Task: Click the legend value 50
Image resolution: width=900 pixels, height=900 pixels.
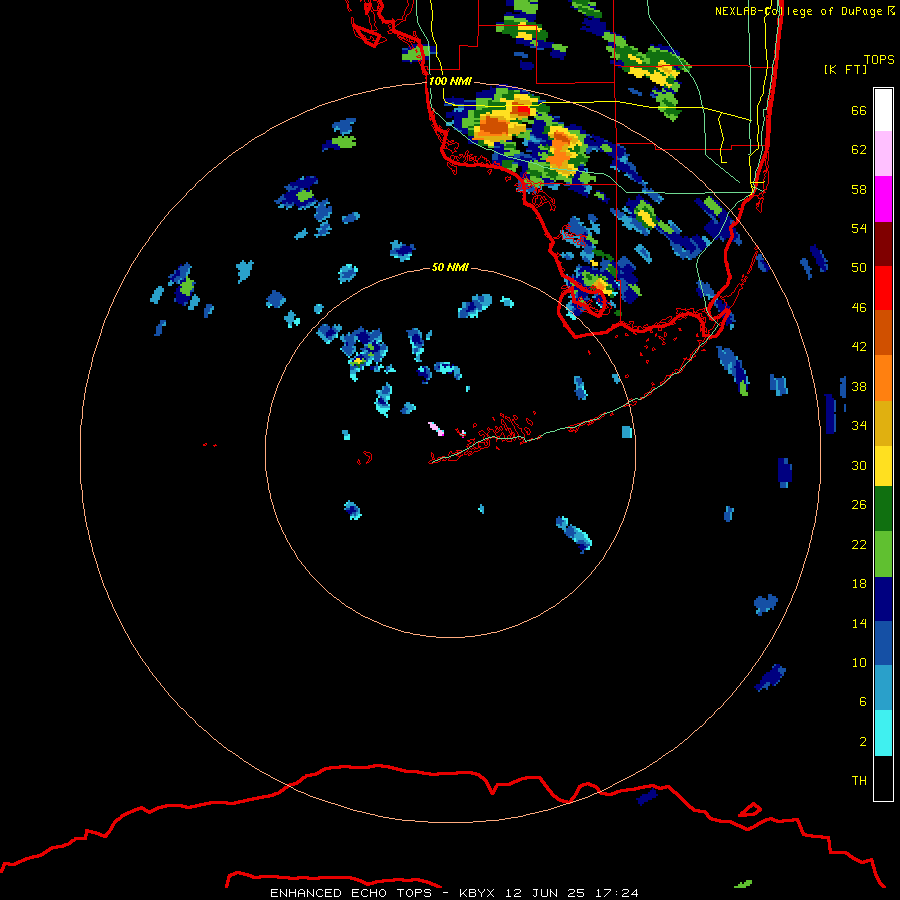Action: click(859, 268)
